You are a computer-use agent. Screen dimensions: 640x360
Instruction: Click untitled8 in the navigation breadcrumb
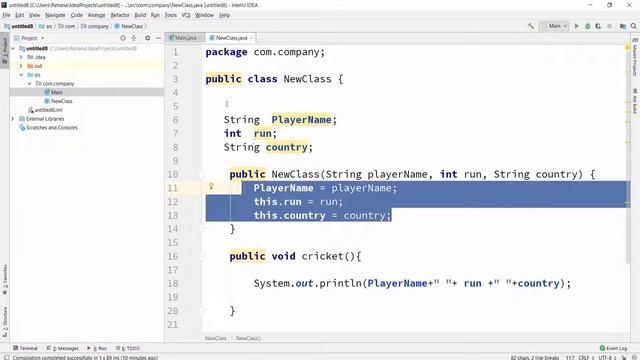click(19, 26)
